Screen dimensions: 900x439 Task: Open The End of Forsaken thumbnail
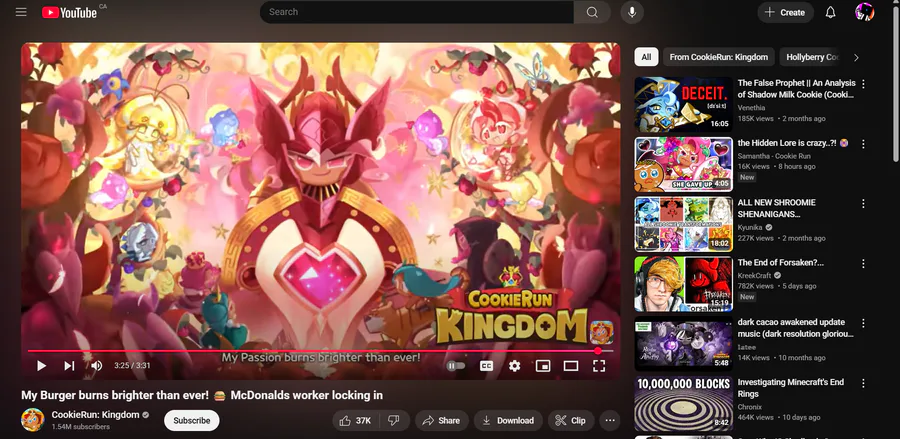click(x=684, y=283)
